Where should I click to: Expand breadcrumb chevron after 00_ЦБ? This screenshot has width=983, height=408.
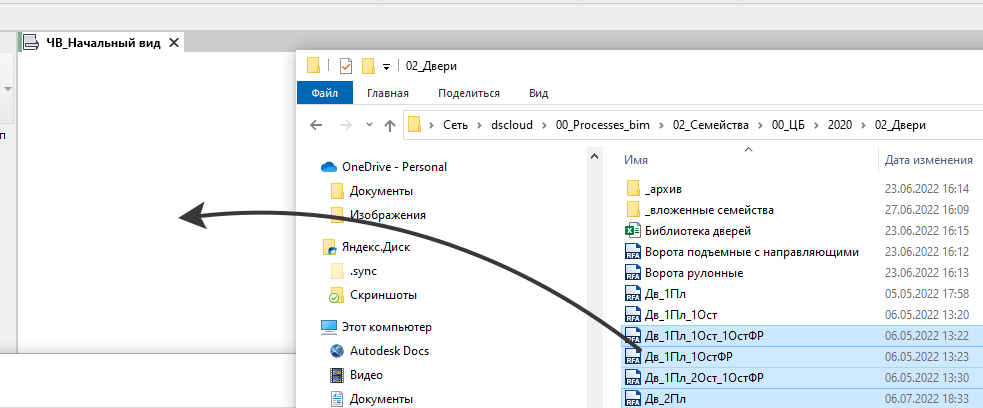coord(817,125)
